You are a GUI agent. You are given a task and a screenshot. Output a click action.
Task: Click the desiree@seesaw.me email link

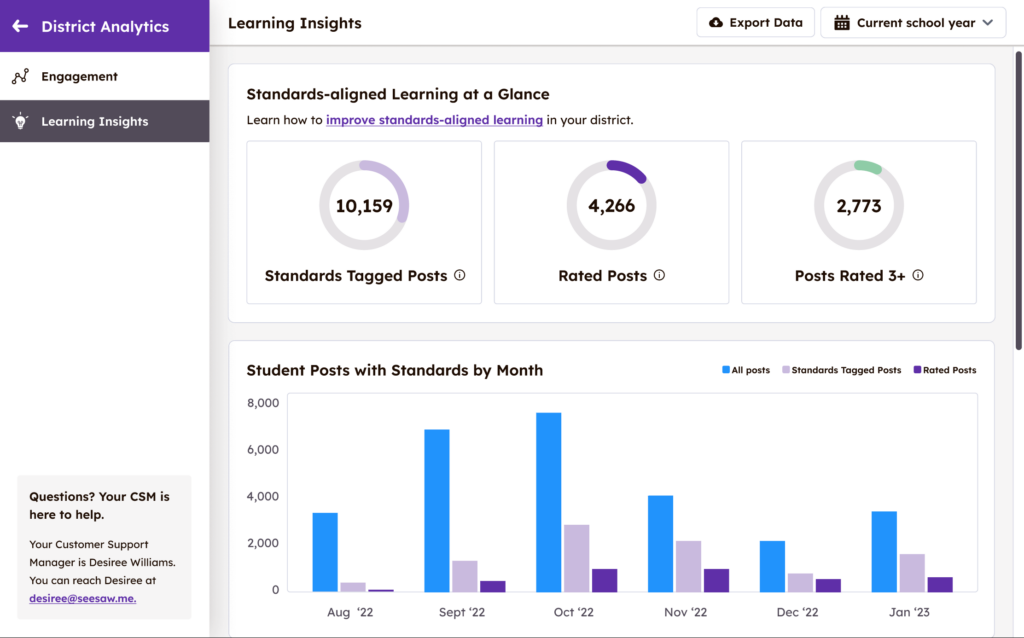(83, 598)
